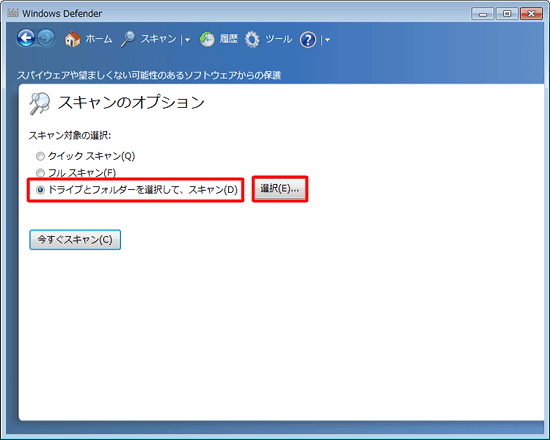Maximize the Windows Defender window

(x=507, y=14)
